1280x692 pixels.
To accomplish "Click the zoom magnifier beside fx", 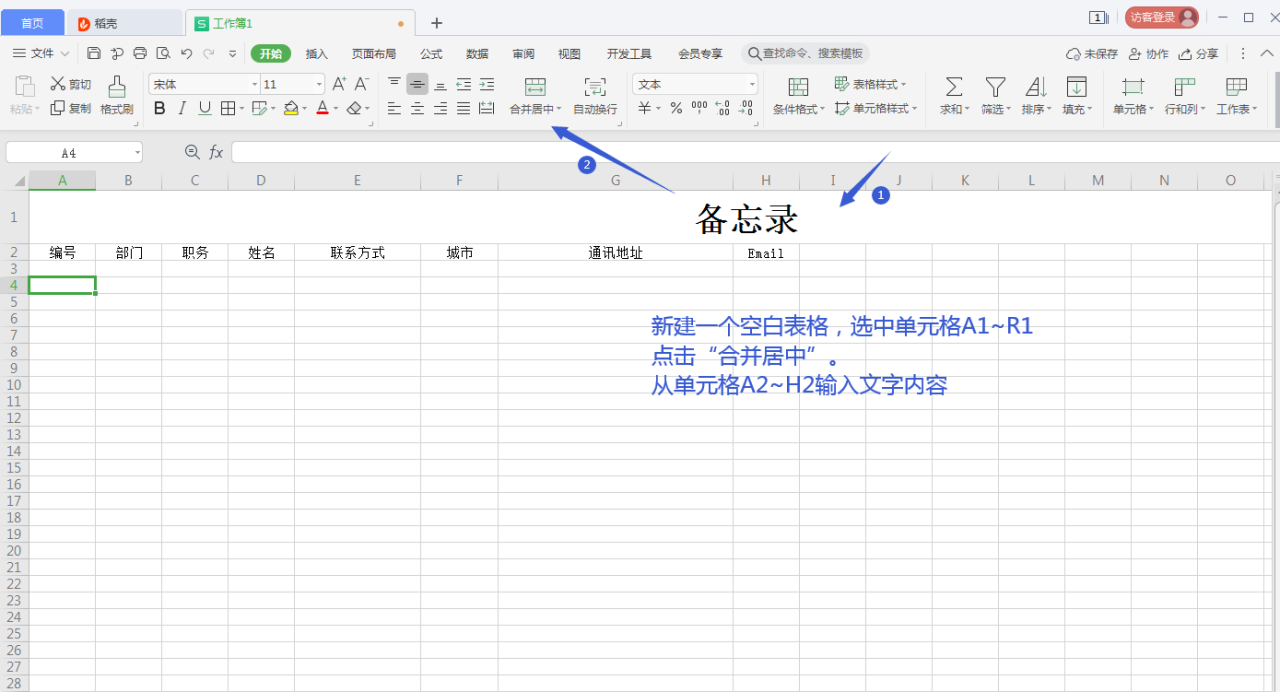I will [192, 152].
